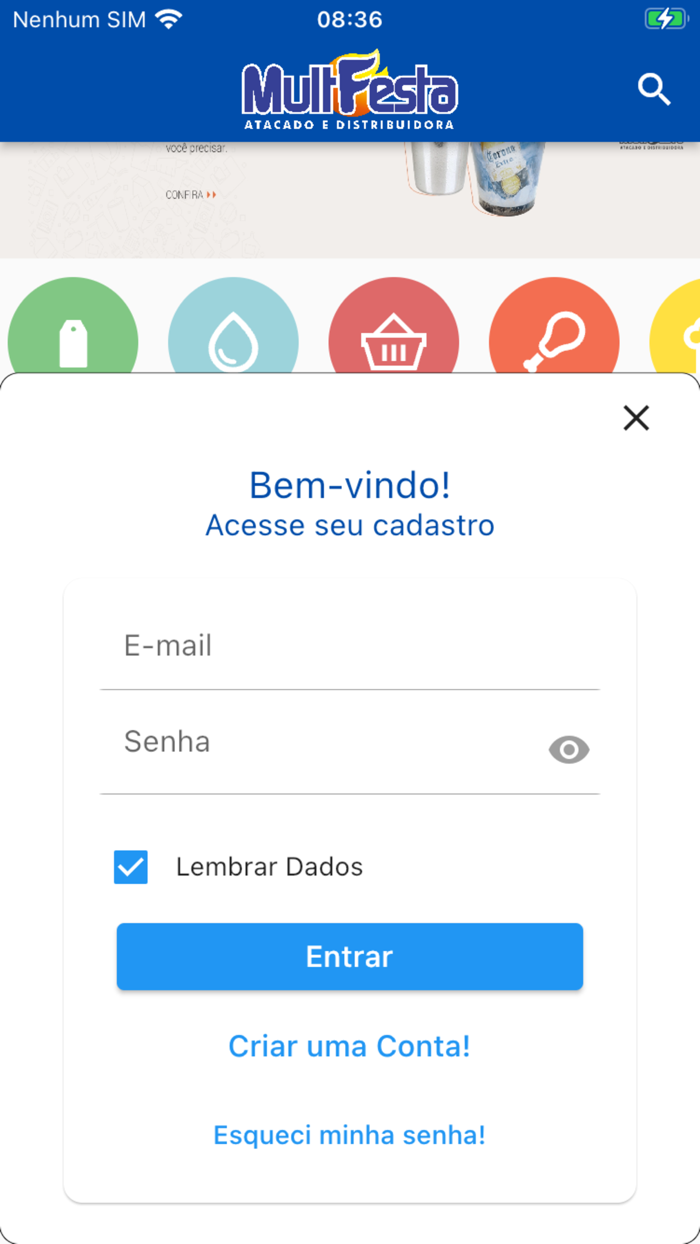This screenshot has width=700, height=1244.
Task: Open the red shopping basket category
Action: pos(393,335)
